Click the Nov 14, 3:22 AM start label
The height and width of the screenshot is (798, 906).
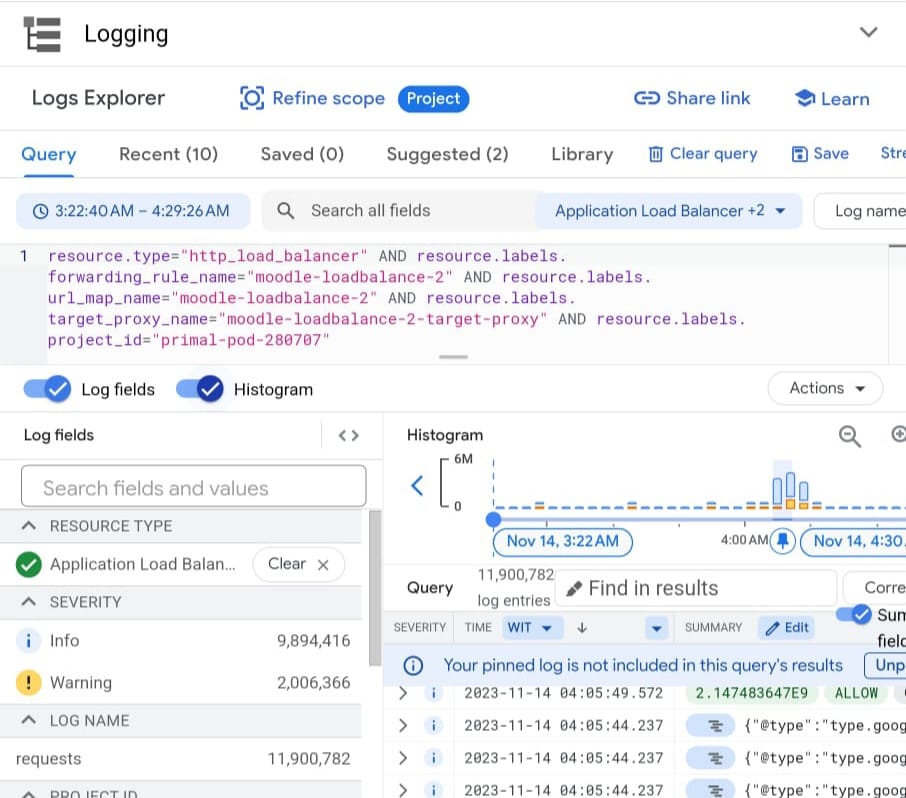pyautogui.click(x=562, y=541)
